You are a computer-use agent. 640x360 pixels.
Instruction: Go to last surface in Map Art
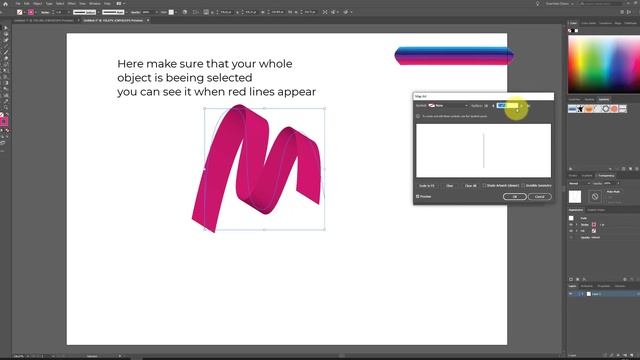coord(528,106)
